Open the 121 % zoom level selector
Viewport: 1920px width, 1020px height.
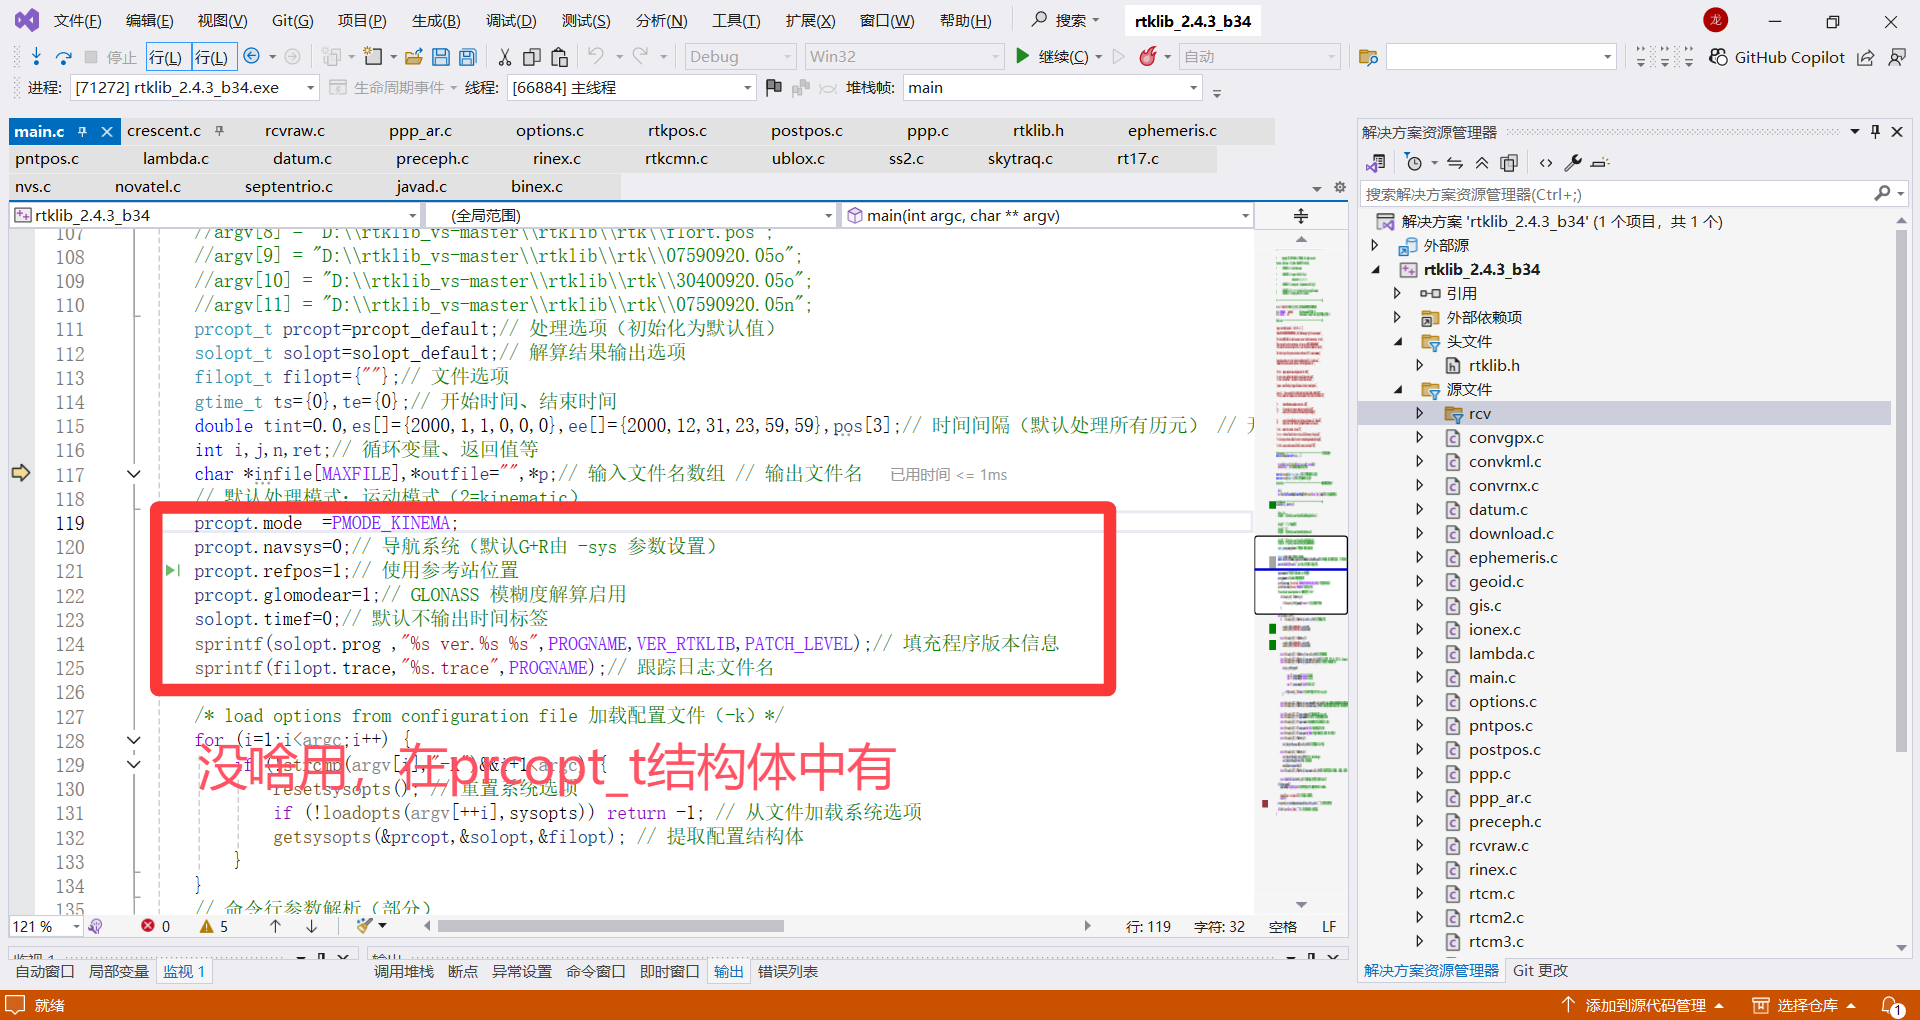pyautogui.click(x=46, y=927)
